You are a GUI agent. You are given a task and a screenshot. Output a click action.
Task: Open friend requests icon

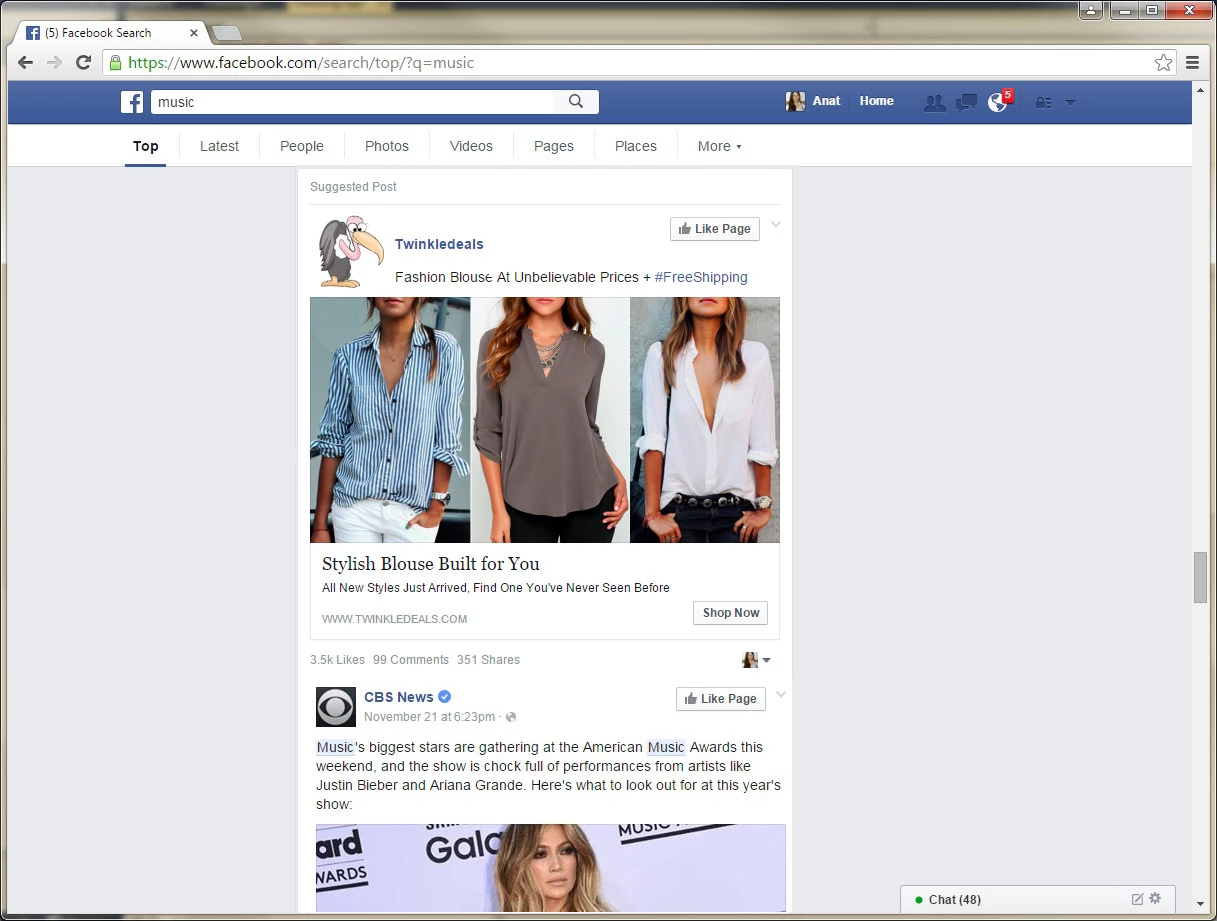934,102
